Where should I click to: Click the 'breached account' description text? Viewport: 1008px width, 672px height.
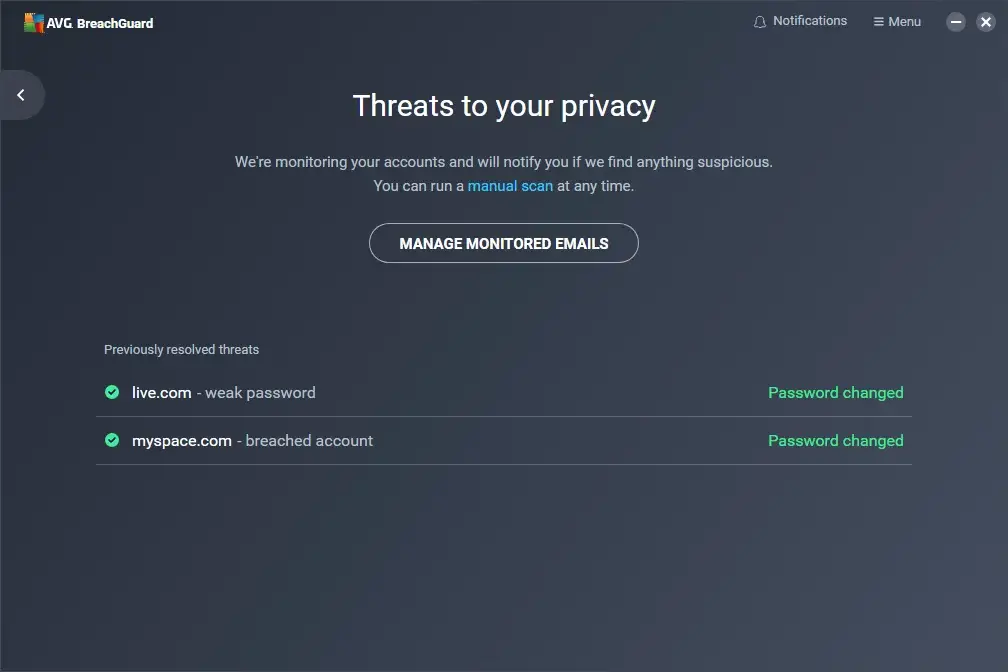(309, 441)
